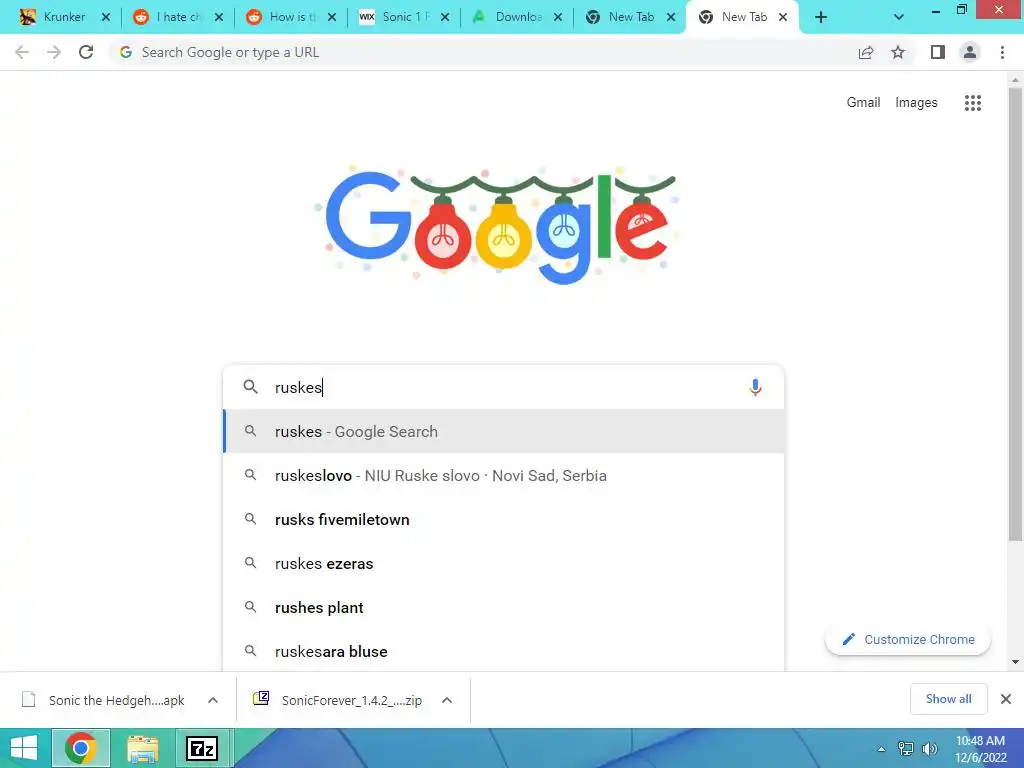The image size is (1024, 768).
Task: Open the taskbar clock showing 10:48 AM
Action: click(x=980, y=749)
